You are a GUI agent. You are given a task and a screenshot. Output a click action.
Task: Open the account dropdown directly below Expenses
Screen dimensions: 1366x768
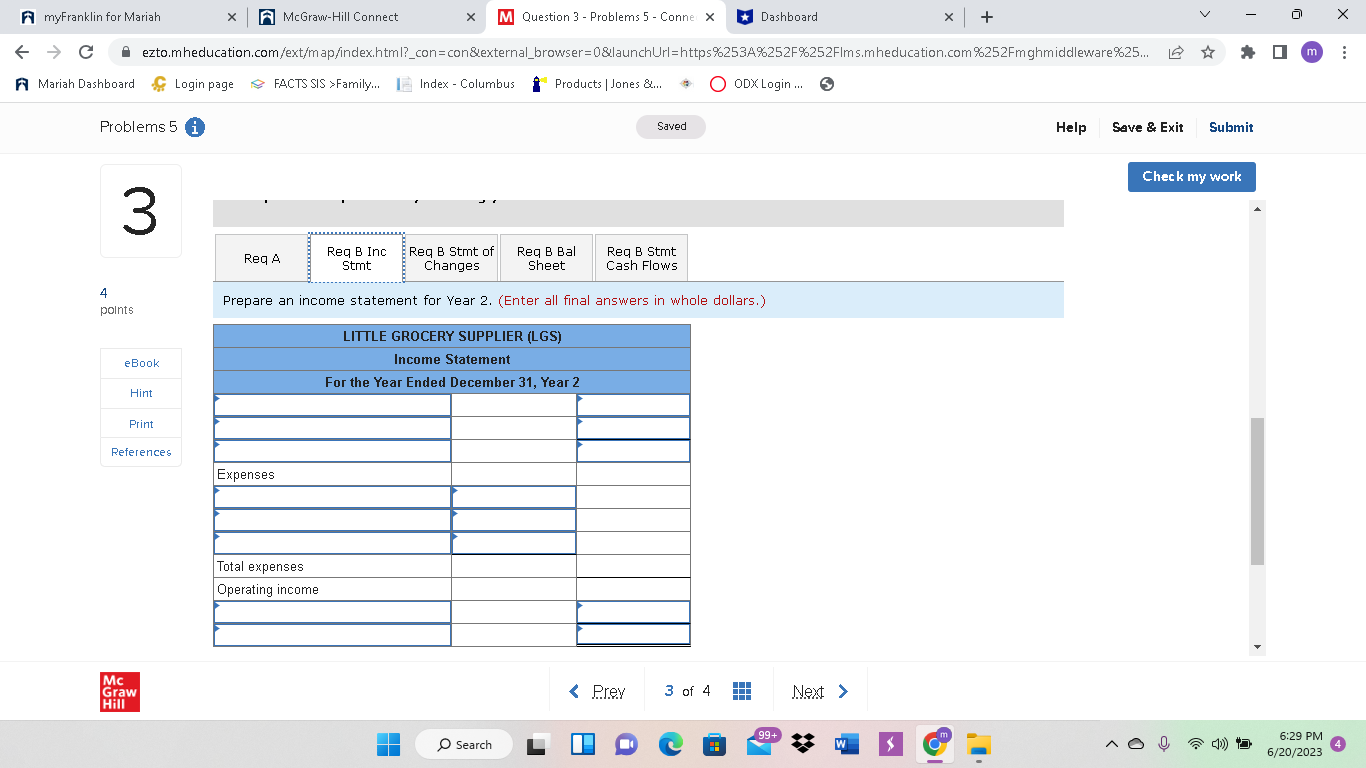pos(332,497)
